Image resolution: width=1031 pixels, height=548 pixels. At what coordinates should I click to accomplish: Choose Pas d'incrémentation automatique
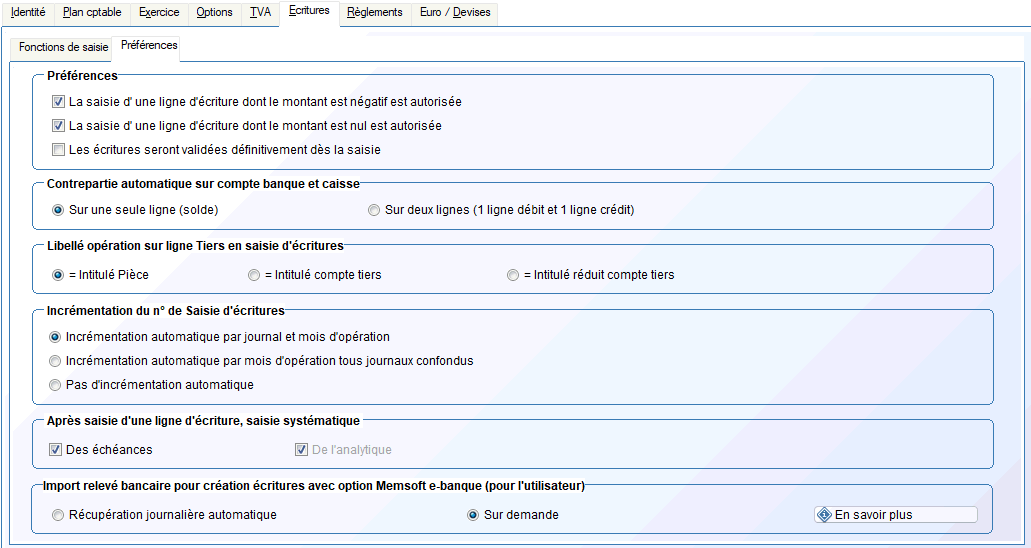[x=56, y=385]
